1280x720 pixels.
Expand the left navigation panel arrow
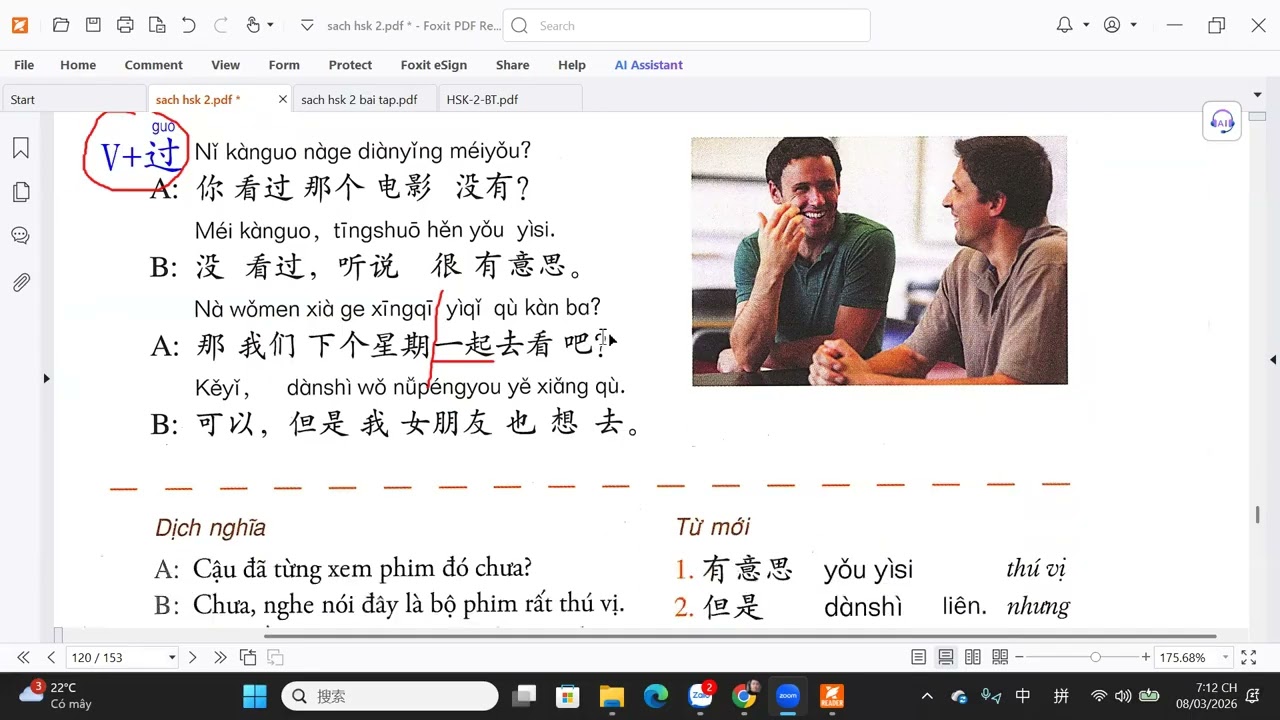tap(46, 378)
